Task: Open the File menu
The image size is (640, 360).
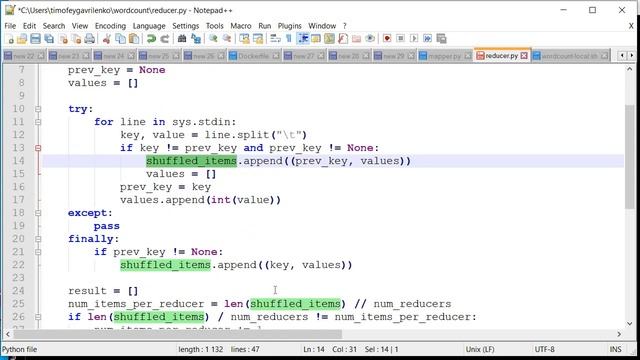Action: tap(10, 26)
